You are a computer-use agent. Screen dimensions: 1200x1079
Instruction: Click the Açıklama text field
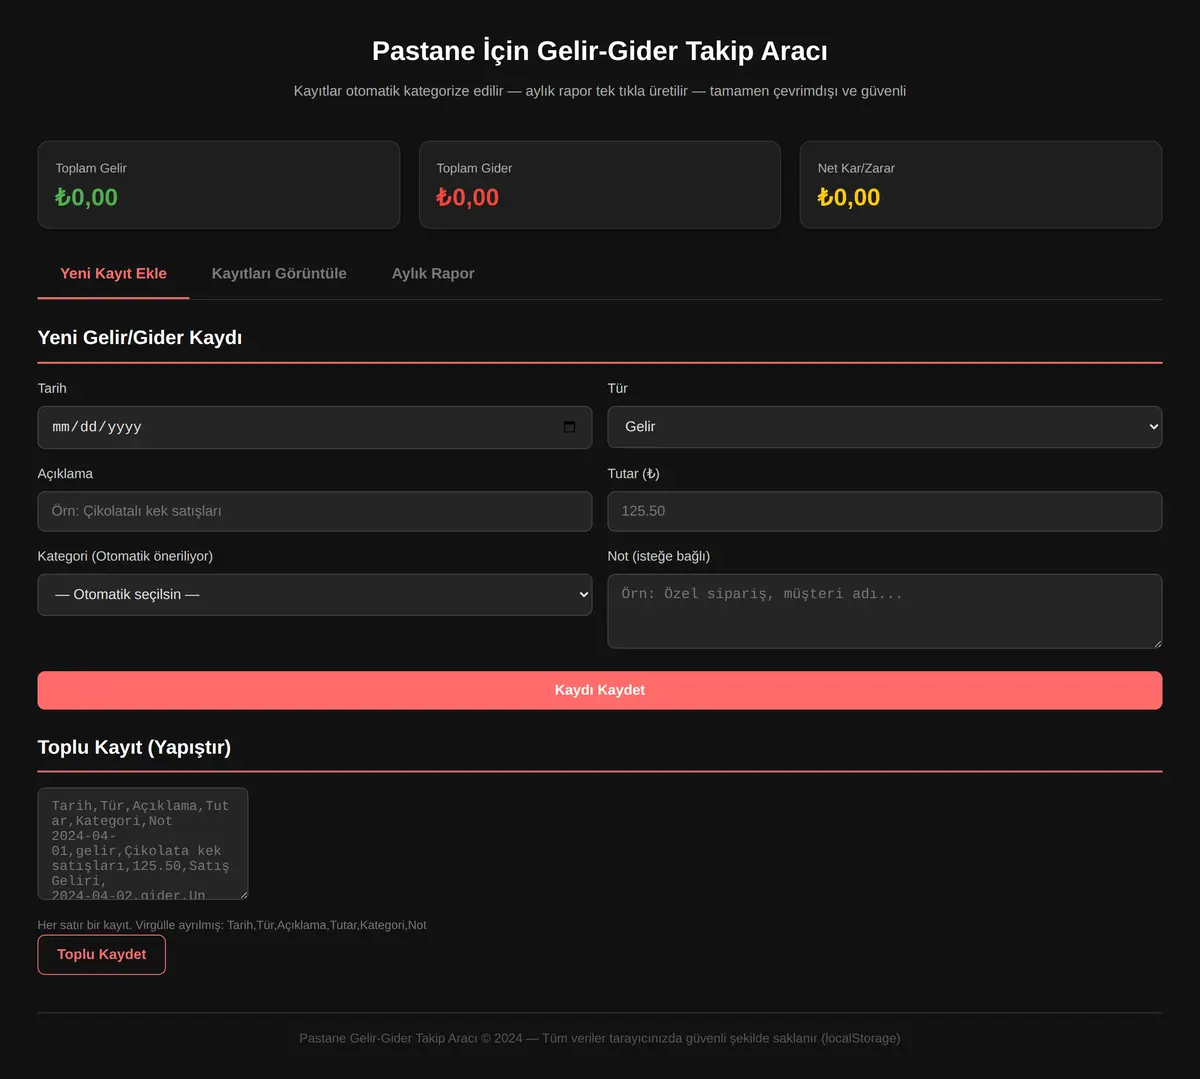315,511
